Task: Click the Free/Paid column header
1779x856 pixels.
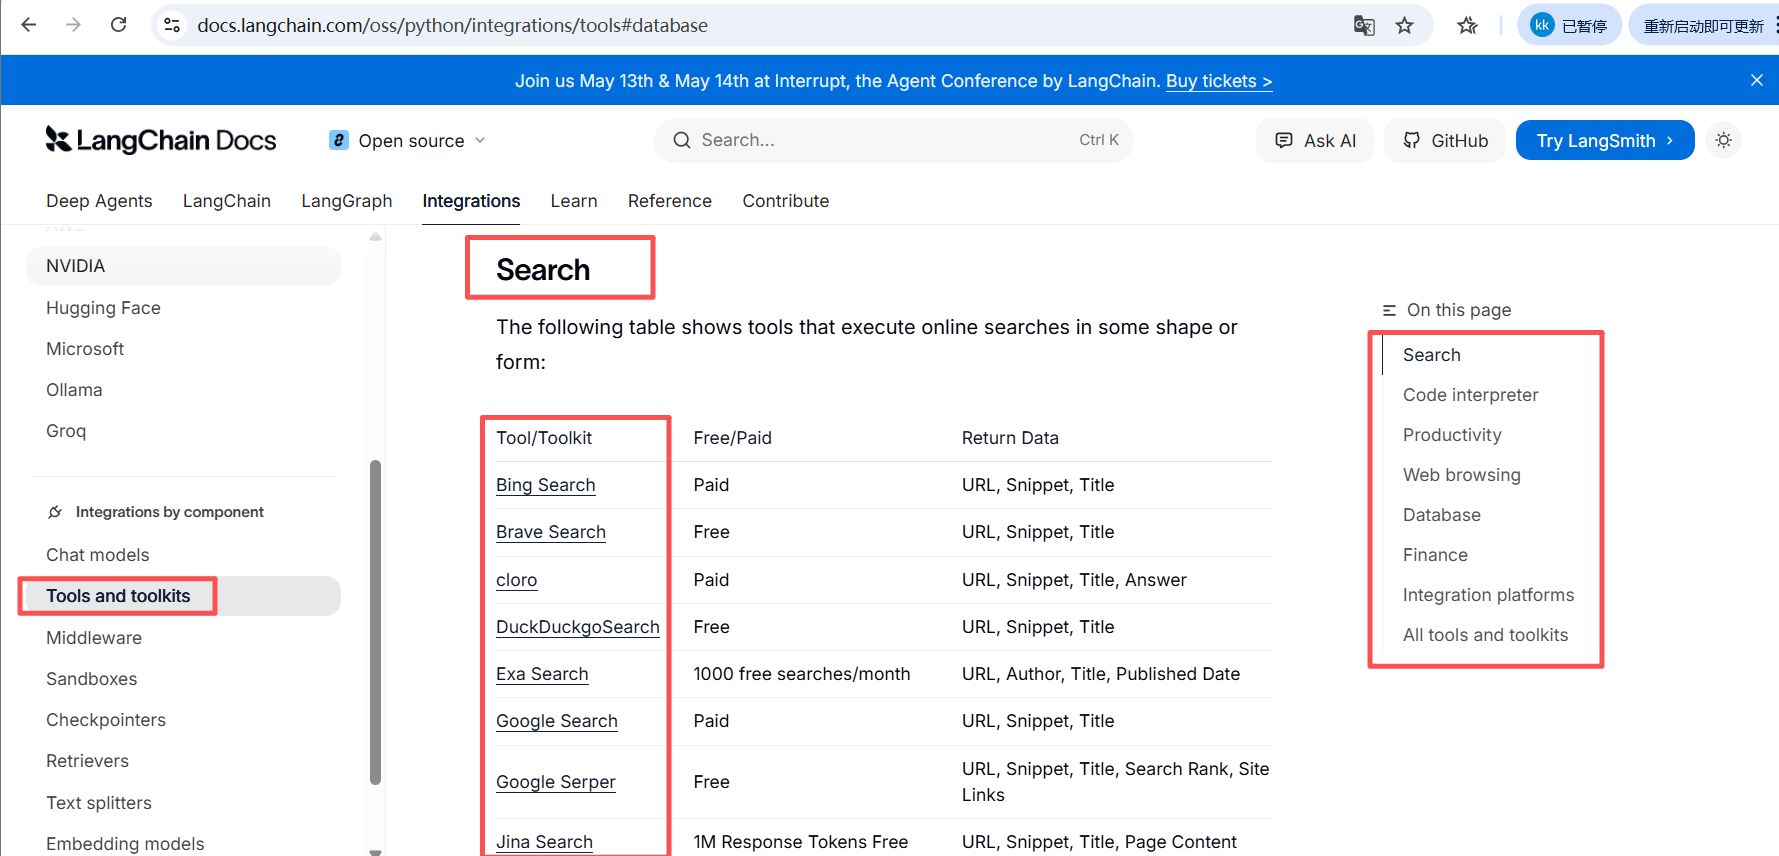Action: pyautogui.click(x=733, y=438)
